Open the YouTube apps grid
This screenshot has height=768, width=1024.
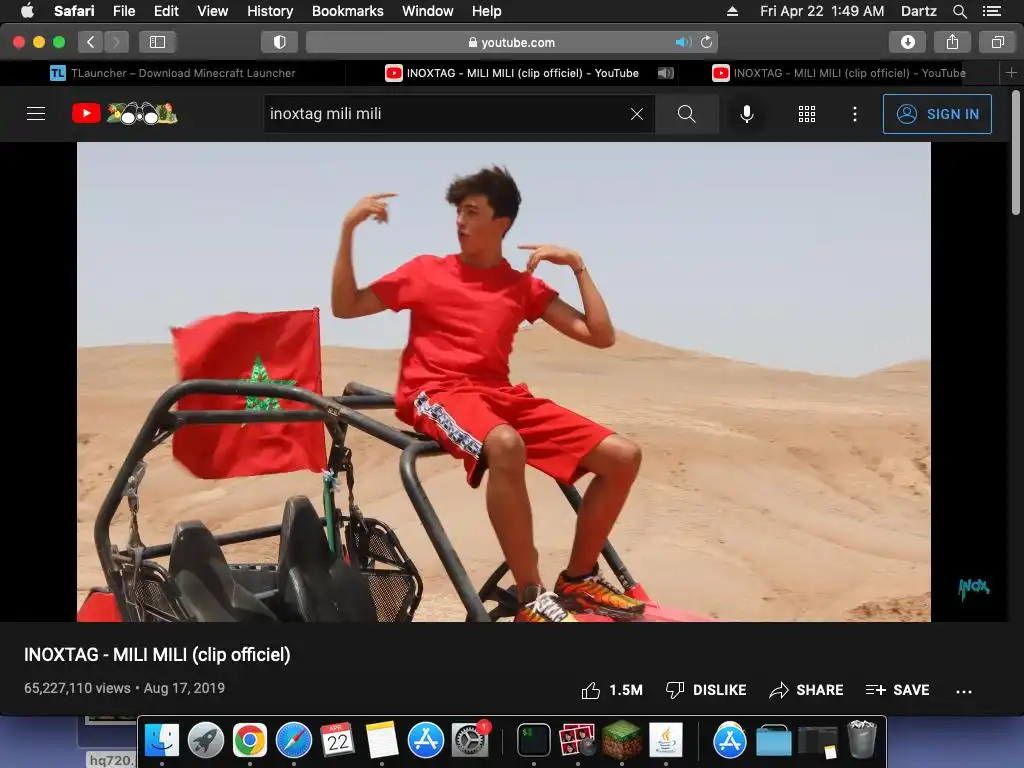tap(807, 114)
